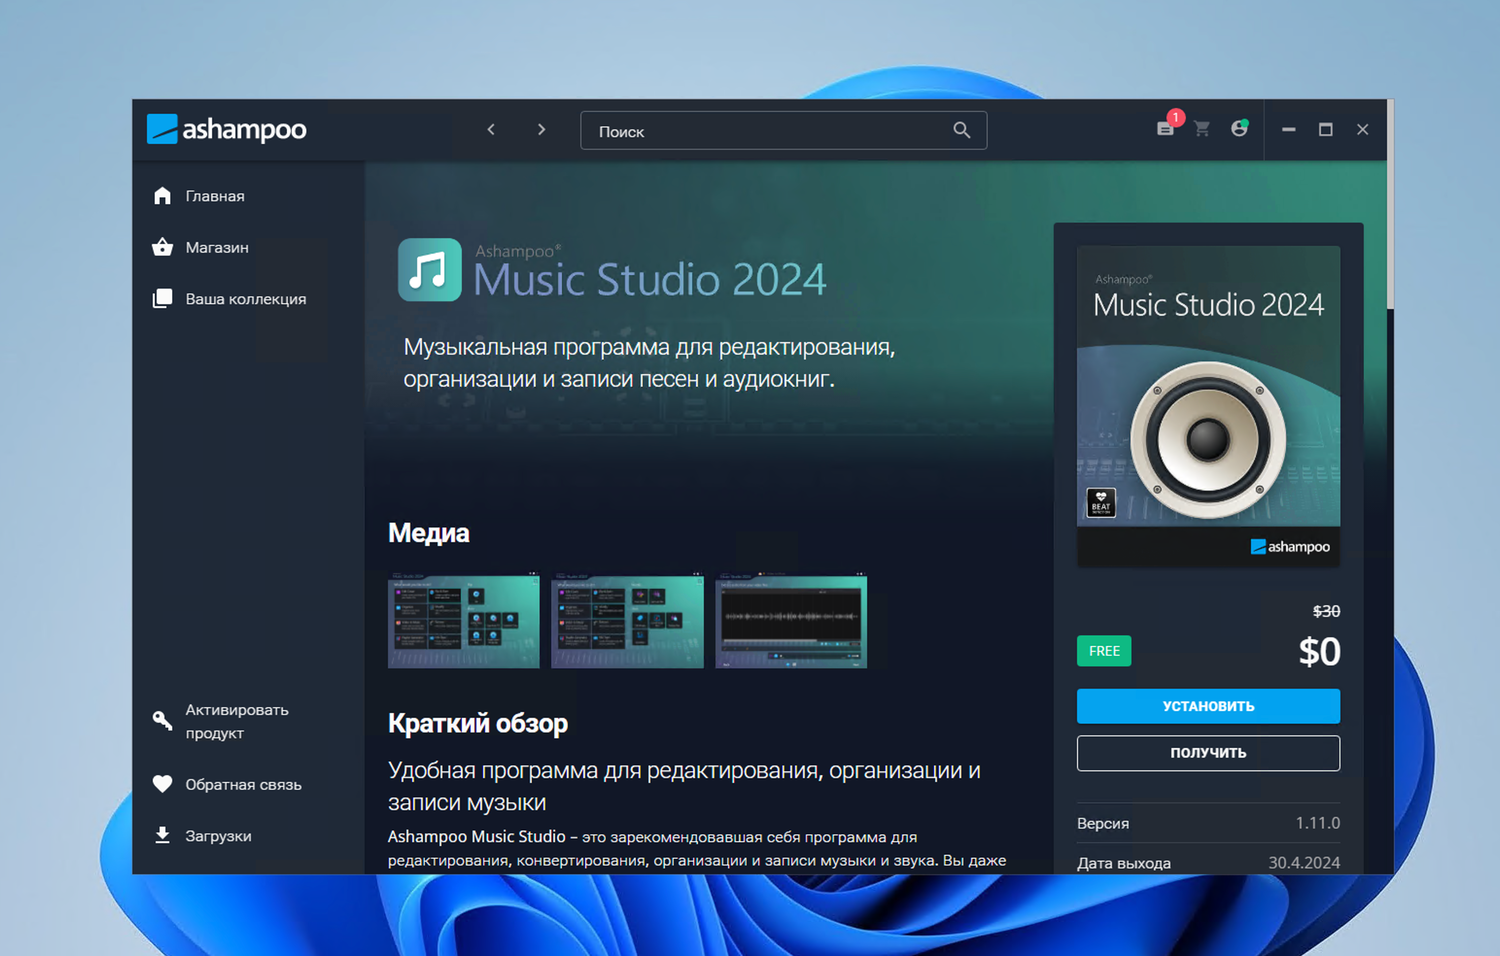Open the shopping cart icon
The width and height of the screenshot is (1500, 956).
pos(1202,130)
